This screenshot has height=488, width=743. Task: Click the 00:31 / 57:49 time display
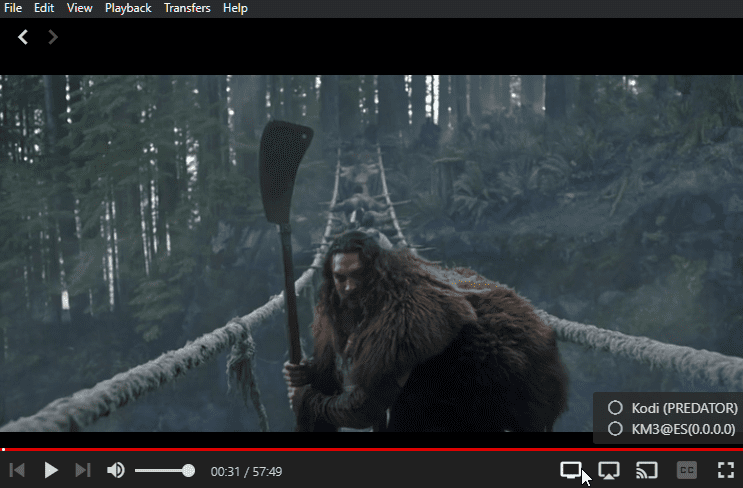[246, 471]
